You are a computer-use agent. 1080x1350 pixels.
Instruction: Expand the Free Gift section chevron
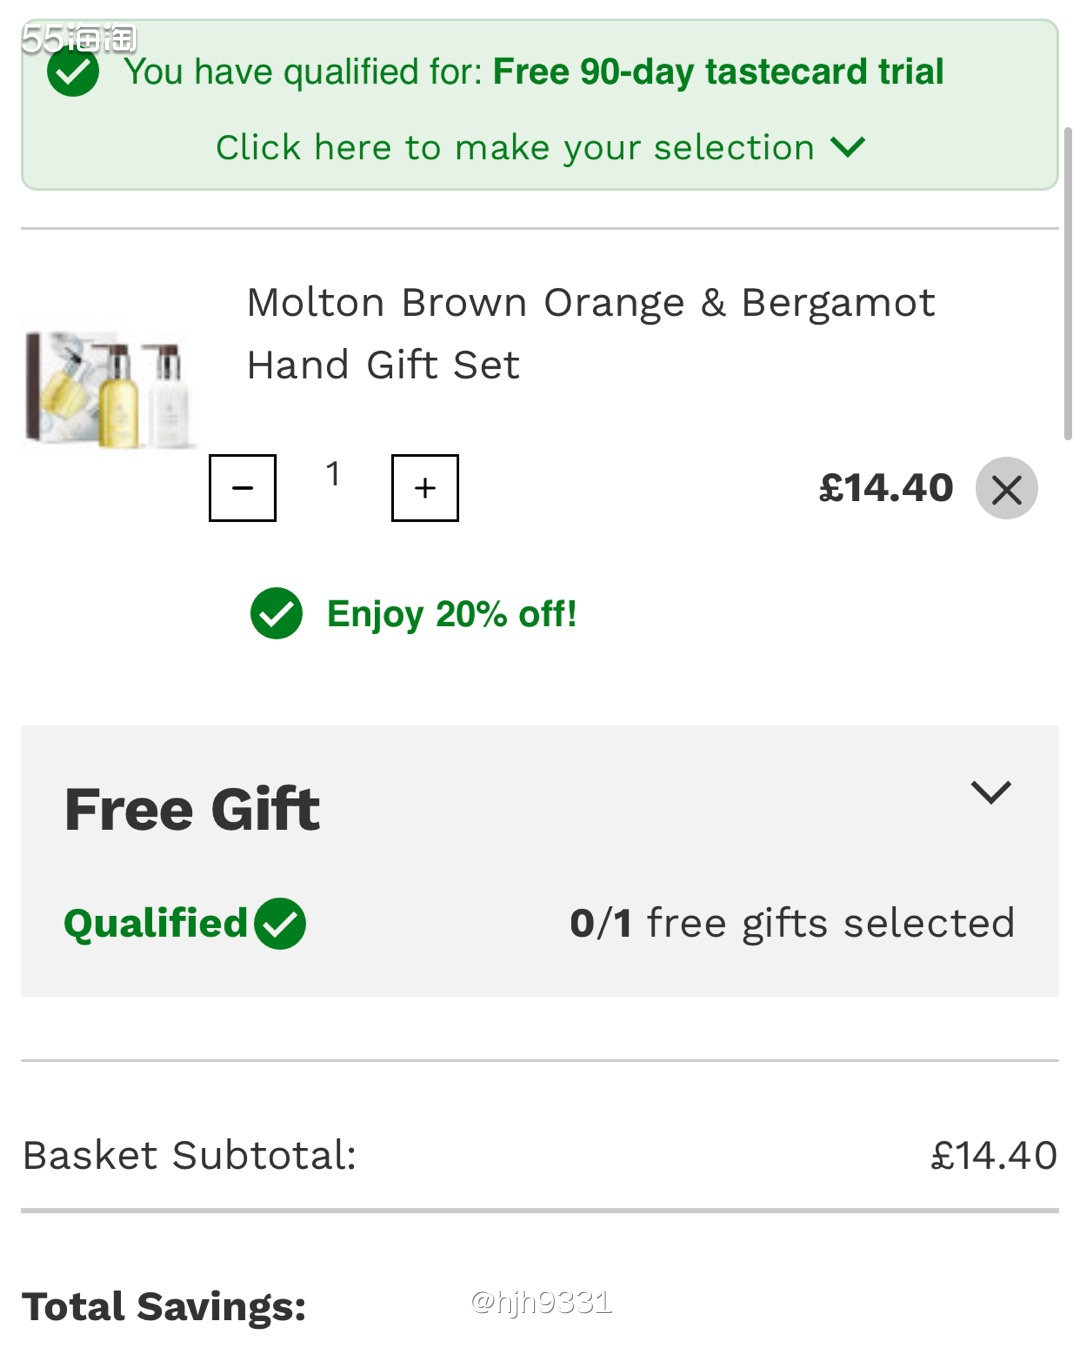[991, 792]
